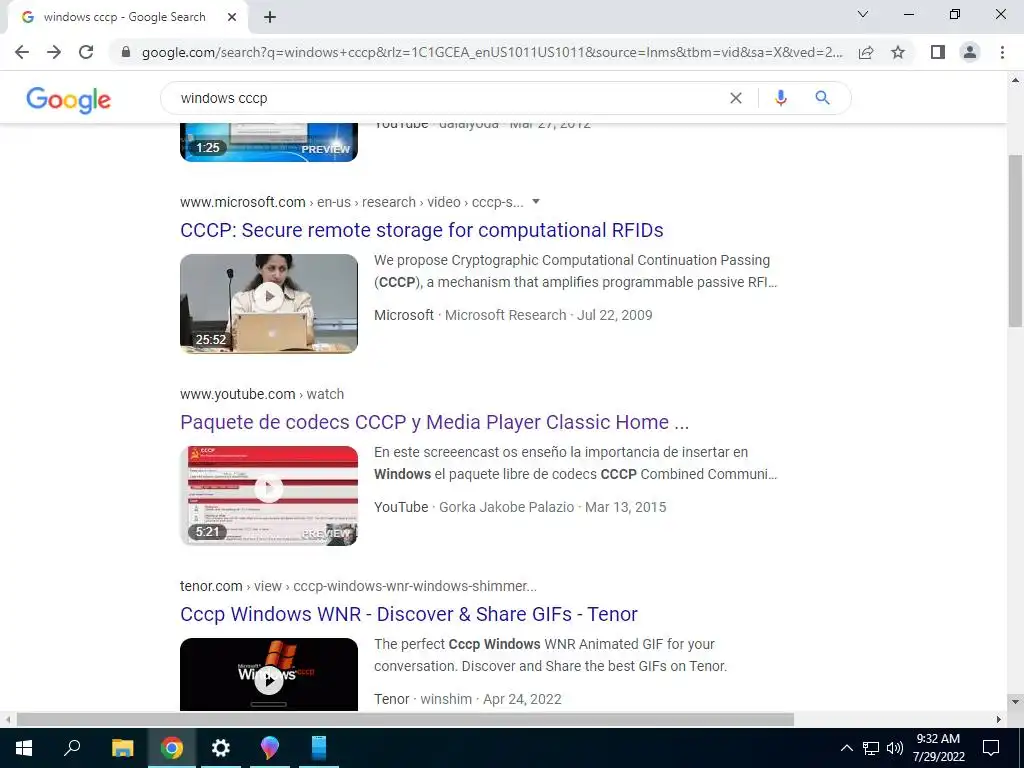Open 'CCCP: Secure remote storage' result
This screenshot has width=1024, height=768.
[422, 230]
